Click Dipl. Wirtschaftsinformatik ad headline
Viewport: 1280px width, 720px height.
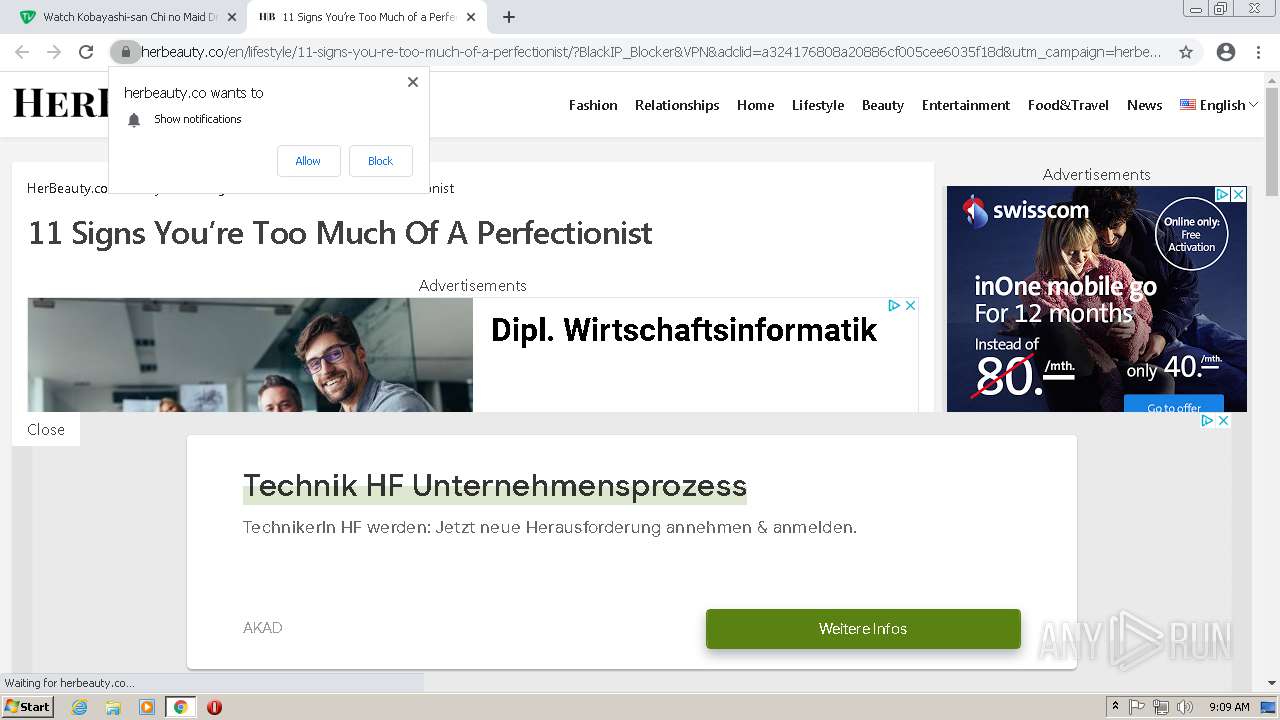pyautogui.click(x=684, y=330)
